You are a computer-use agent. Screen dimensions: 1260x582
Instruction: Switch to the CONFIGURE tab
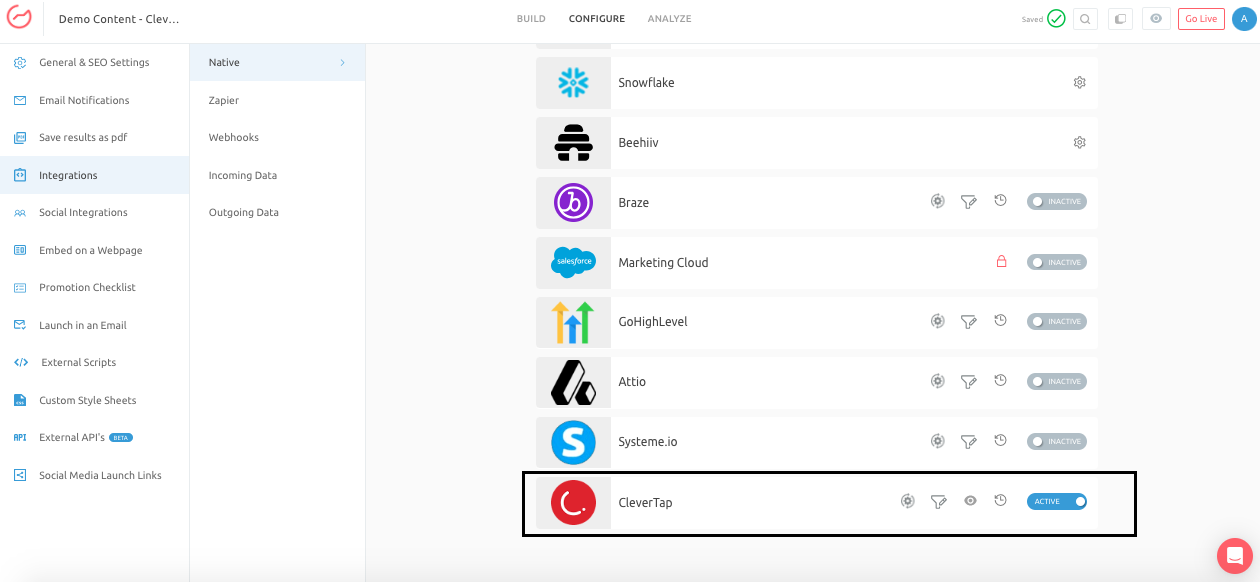point(597,19)
